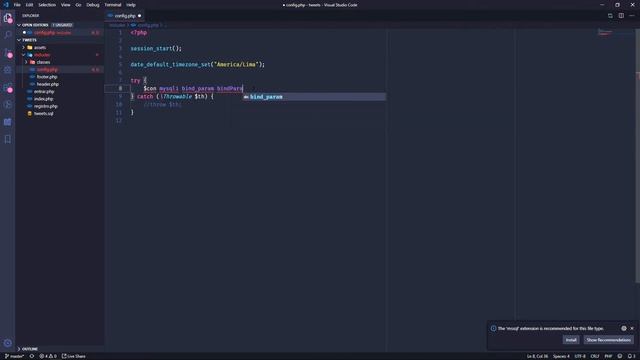Open the Debug view in activity bar
Viewport: 640px width, 360px height.
pos(7,70)
